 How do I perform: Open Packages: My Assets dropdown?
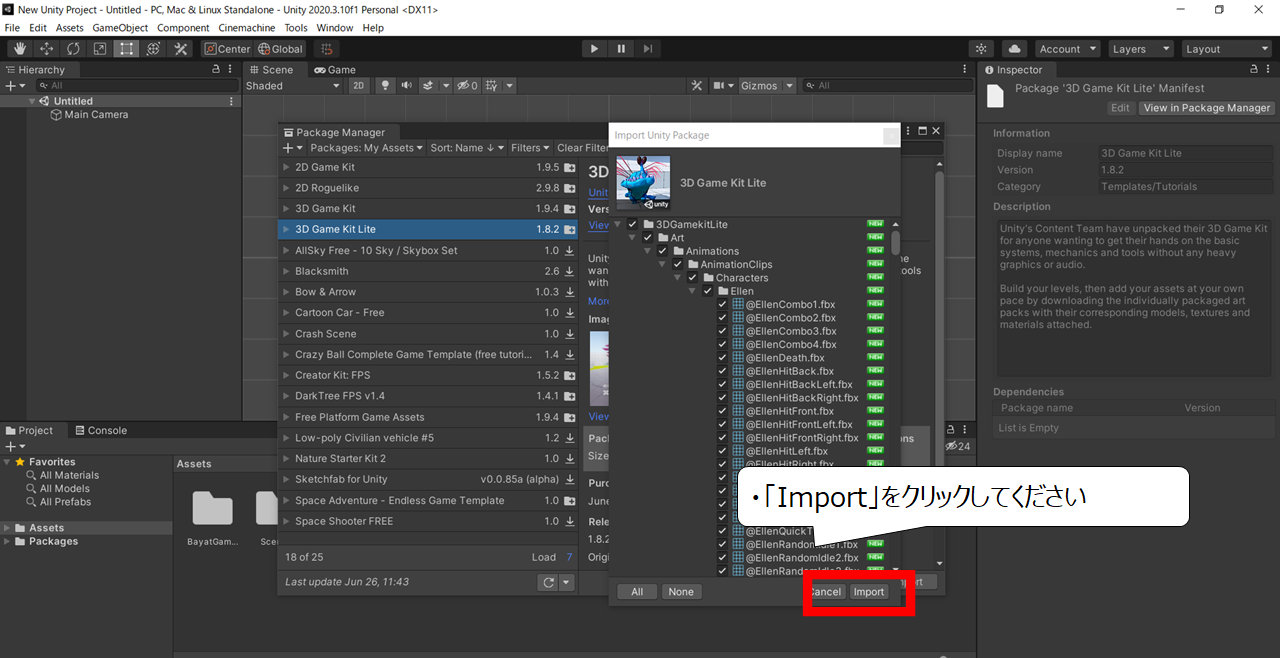tap(366, 148)
